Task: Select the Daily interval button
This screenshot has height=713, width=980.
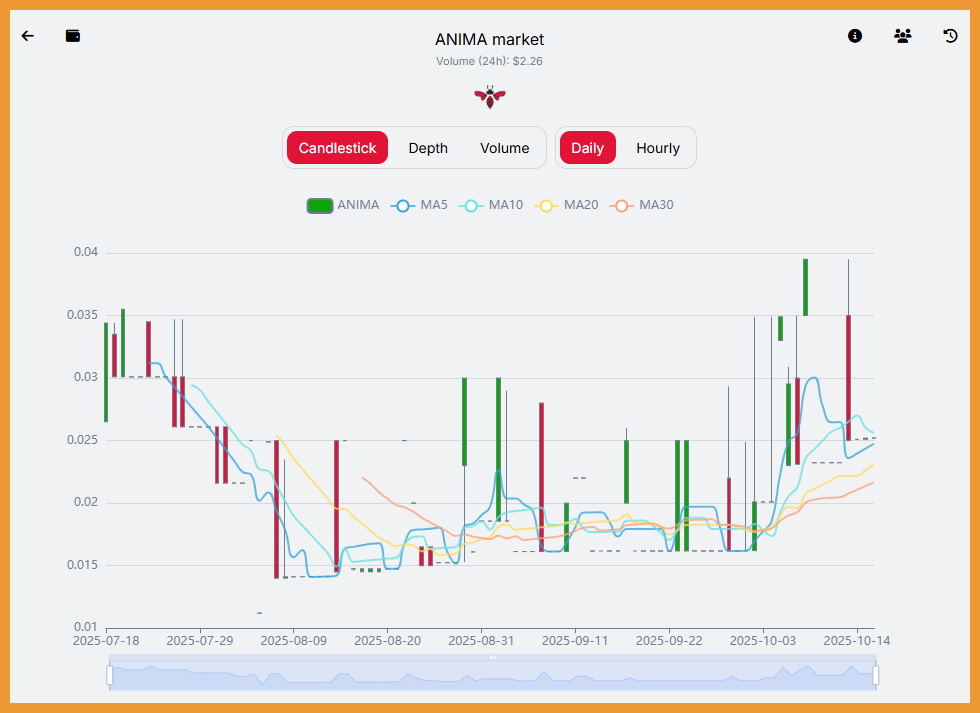Action: (587, 148)
